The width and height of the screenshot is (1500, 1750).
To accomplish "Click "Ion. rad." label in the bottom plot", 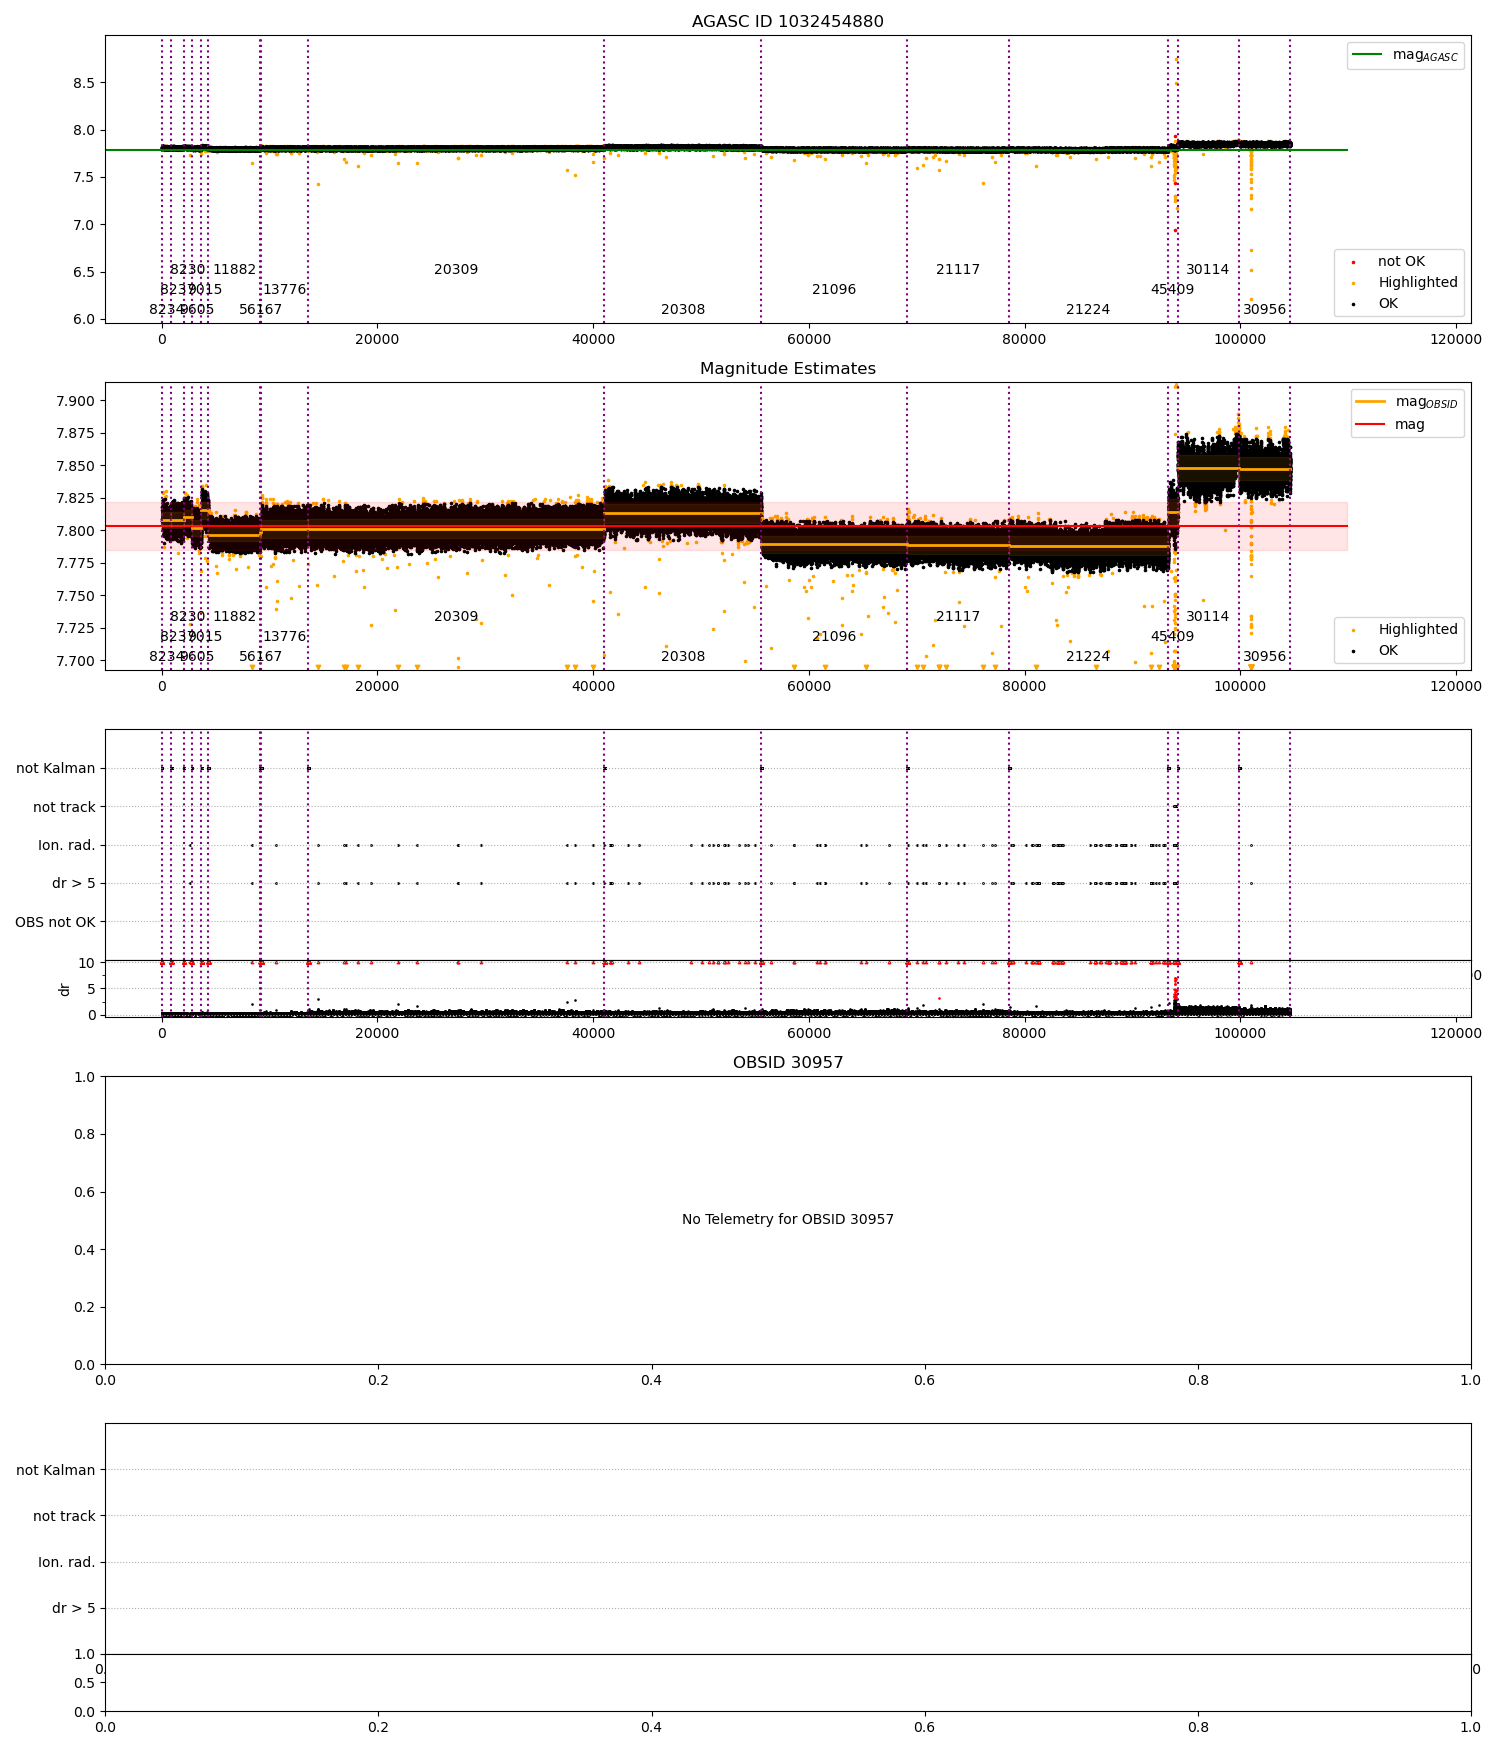I will [x=67, y=1563].
